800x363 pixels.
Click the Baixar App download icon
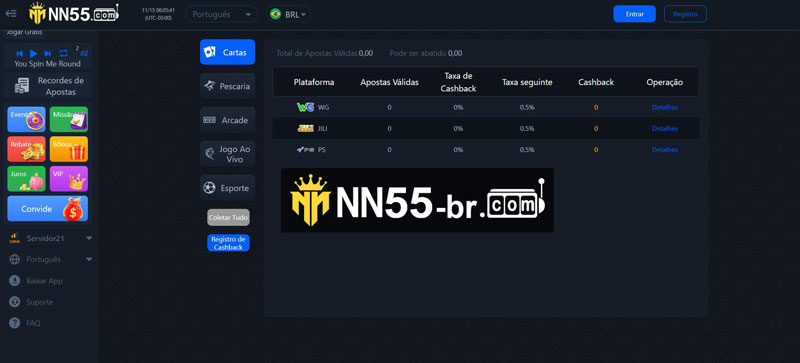pyautogui.click(x=15, y=281)
